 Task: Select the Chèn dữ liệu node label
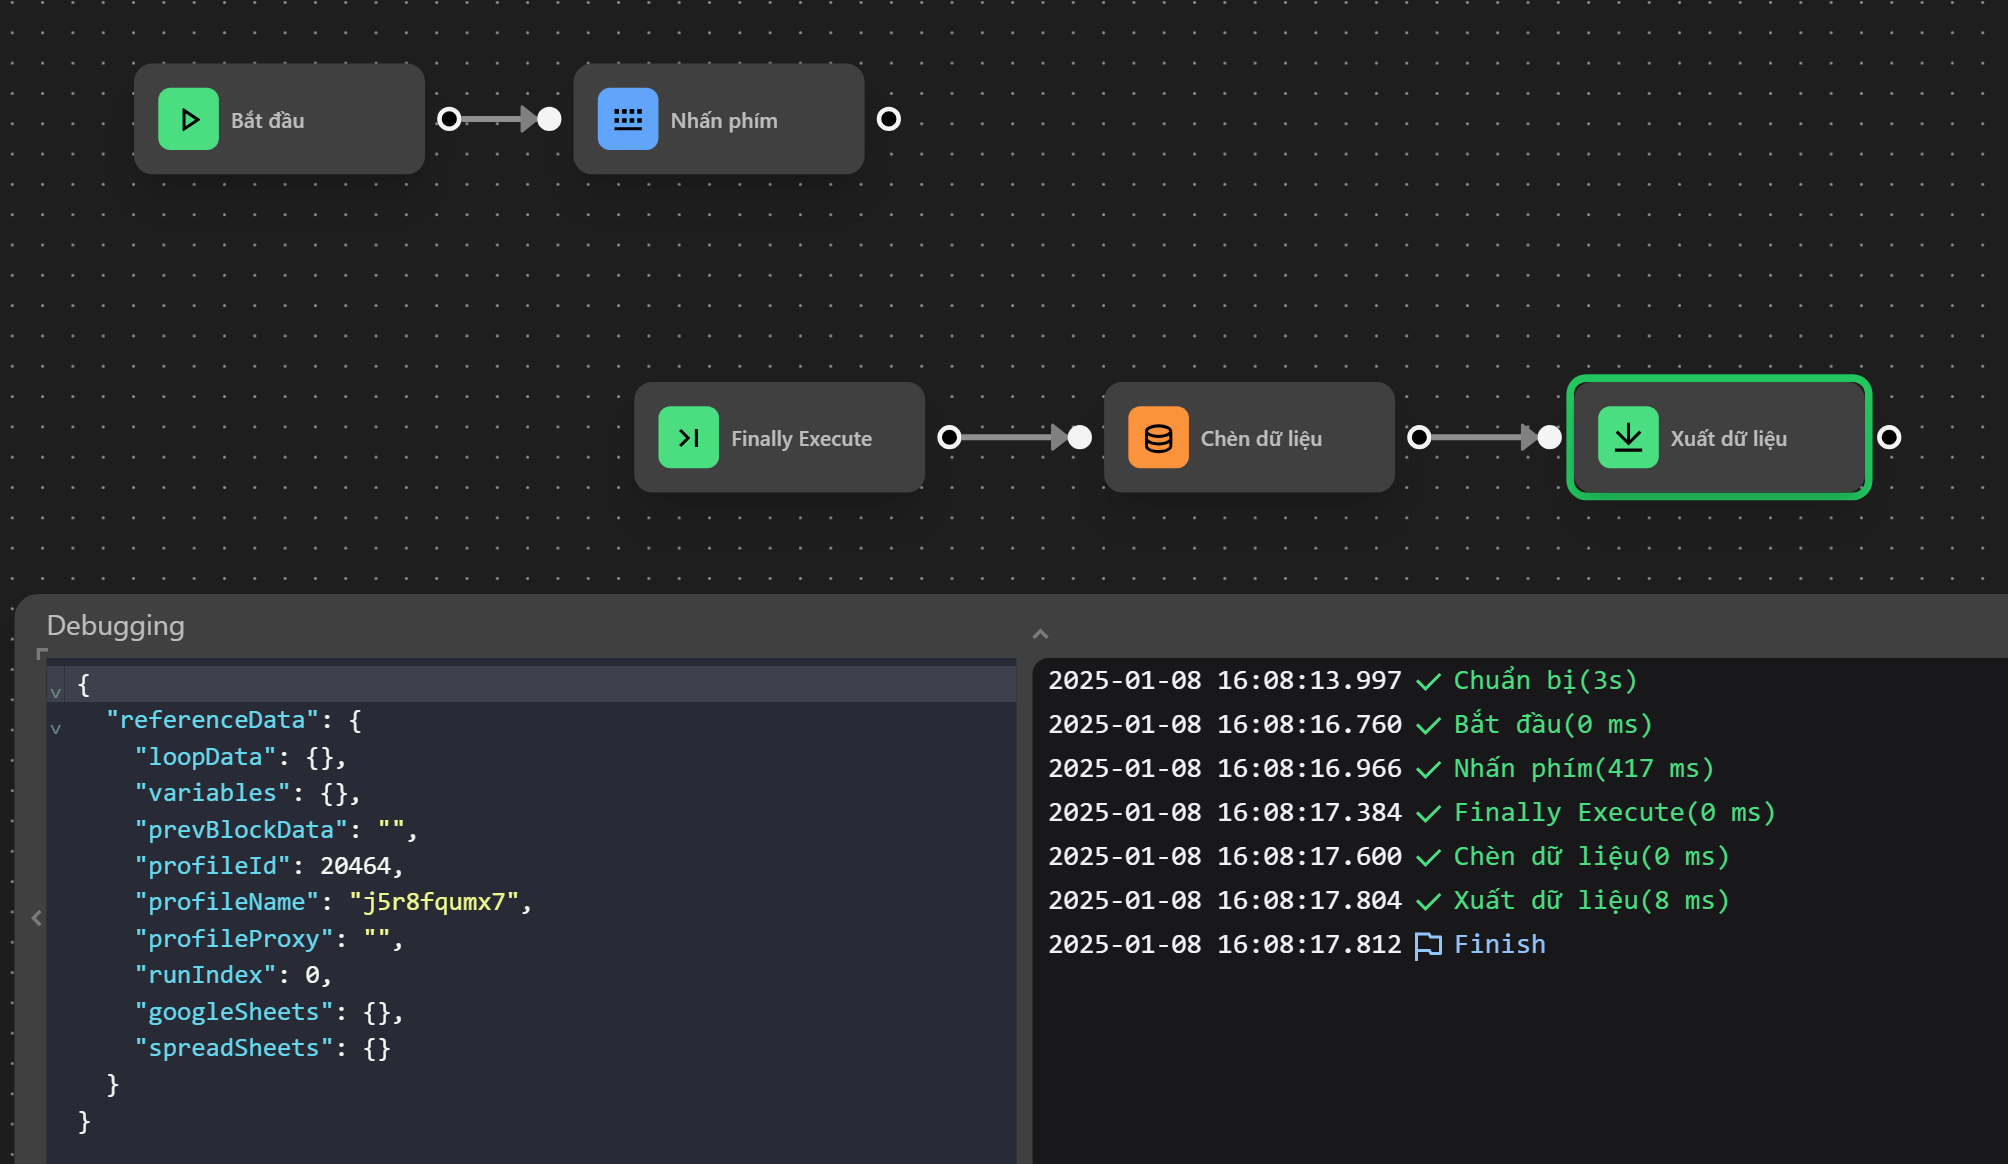pos(1260,439)
